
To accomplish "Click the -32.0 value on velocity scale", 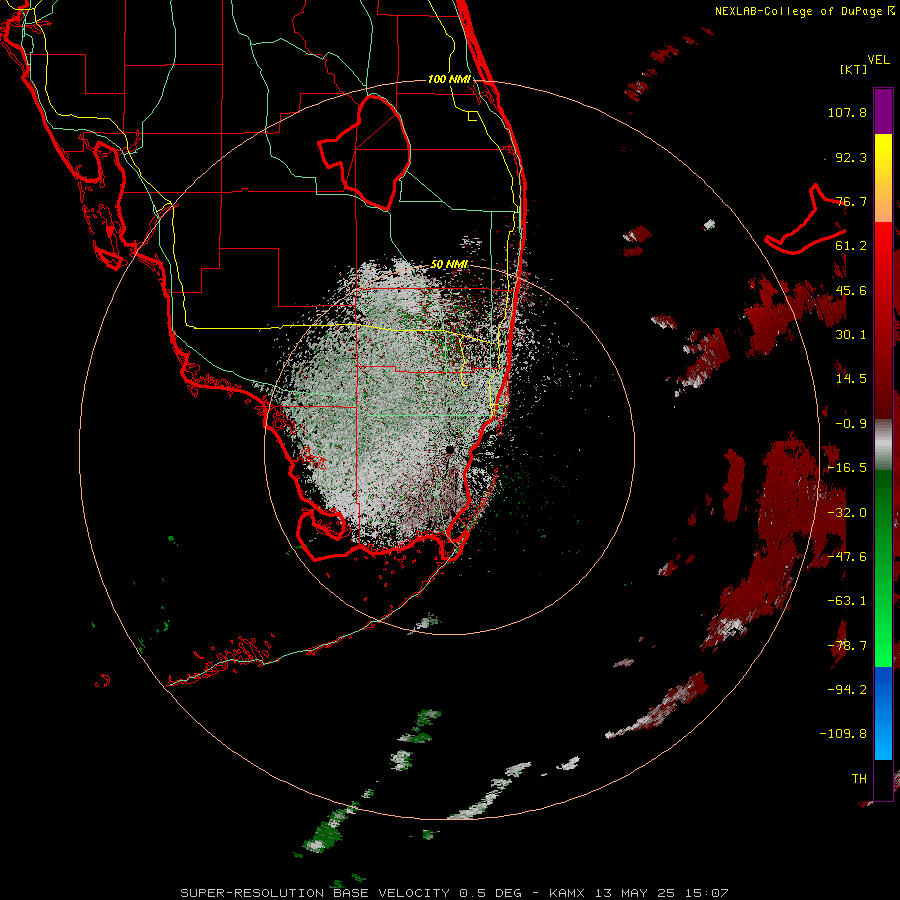I will pos(847,513).
